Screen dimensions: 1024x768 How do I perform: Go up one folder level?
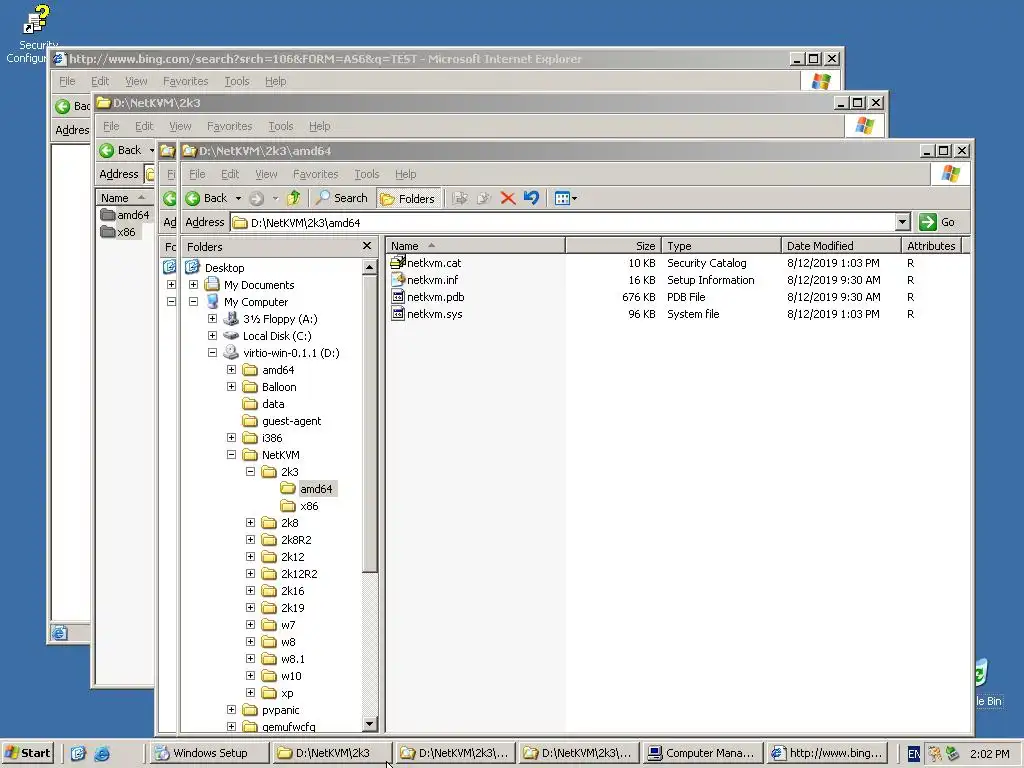[x=294, y=198]
